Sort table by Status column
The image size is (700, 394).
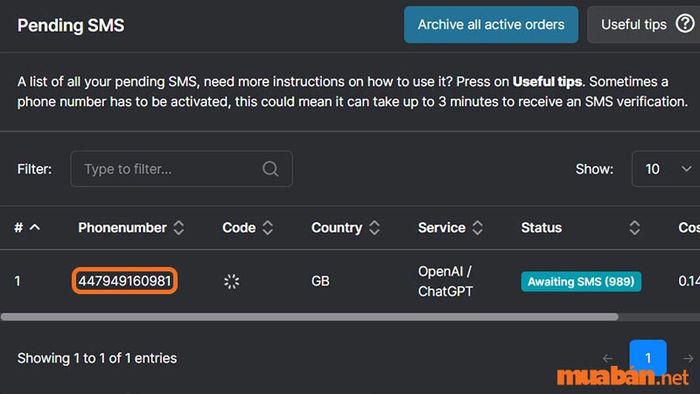pos(634,228)
